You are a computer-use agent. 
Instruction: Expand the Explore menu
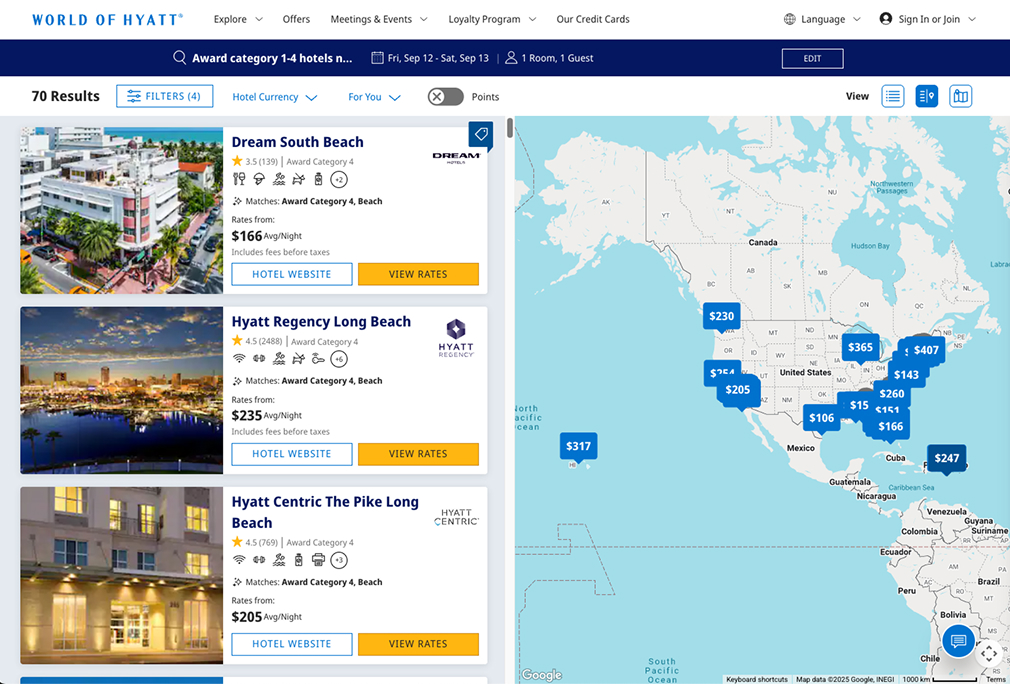pyautogui.click(x=238, y=19)
